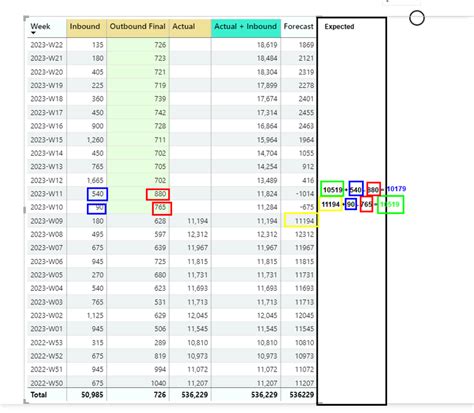This screenshot has height=413, width=474.
Task: Click the Forecast value 1869 in W22
Action: [x=306, y=45]
